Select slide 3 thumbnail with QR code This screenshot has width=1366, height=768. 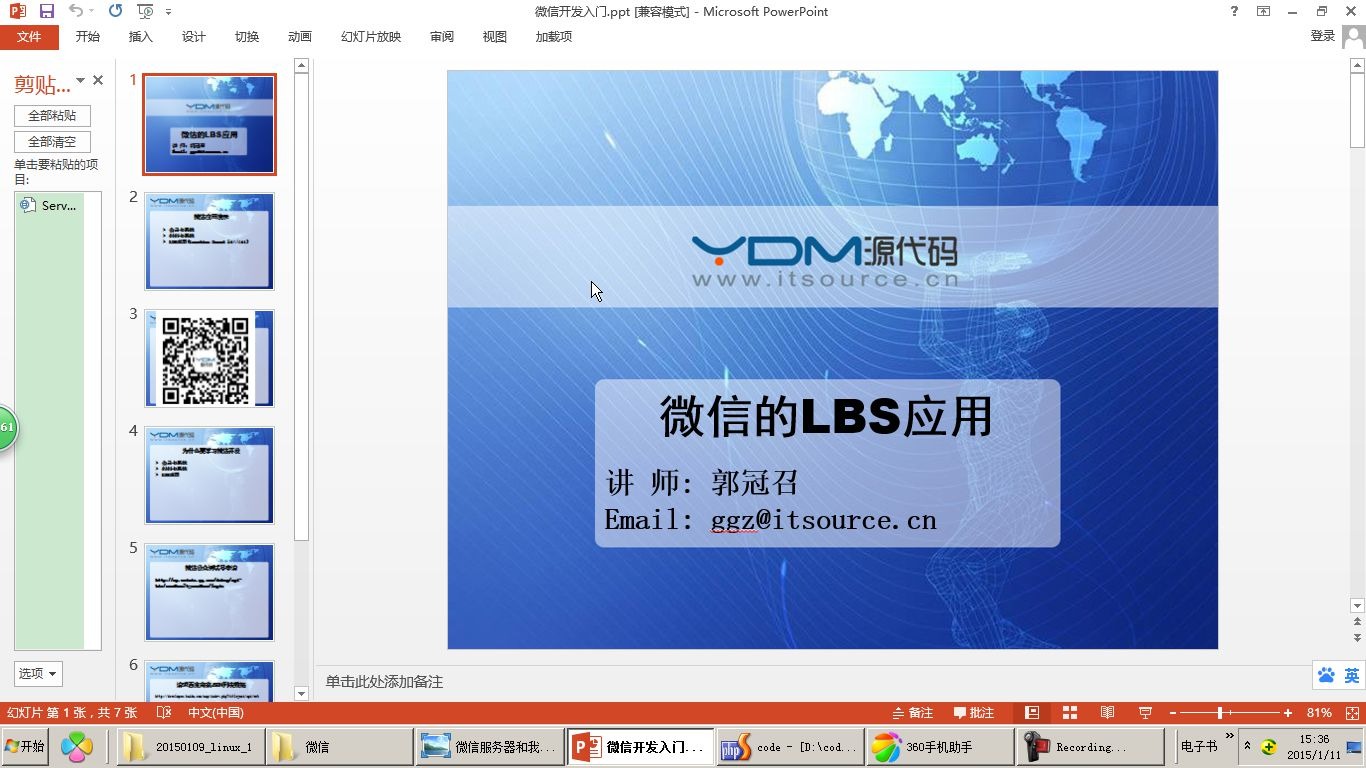[209, 358]
